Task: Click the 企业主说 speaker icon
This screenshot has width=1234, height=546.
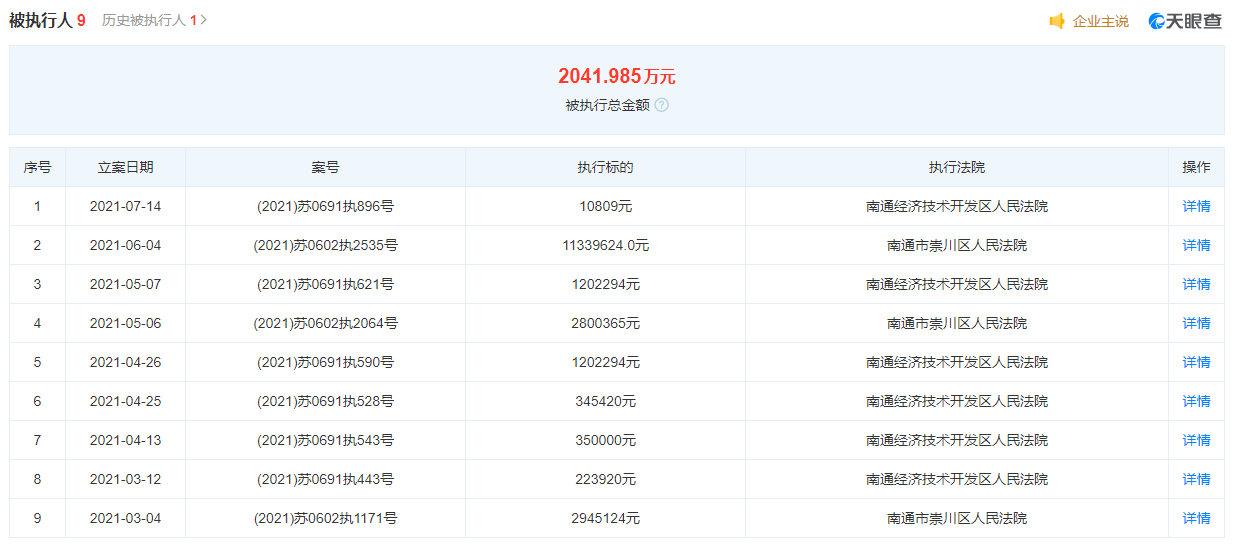Action: [1057, 21]
